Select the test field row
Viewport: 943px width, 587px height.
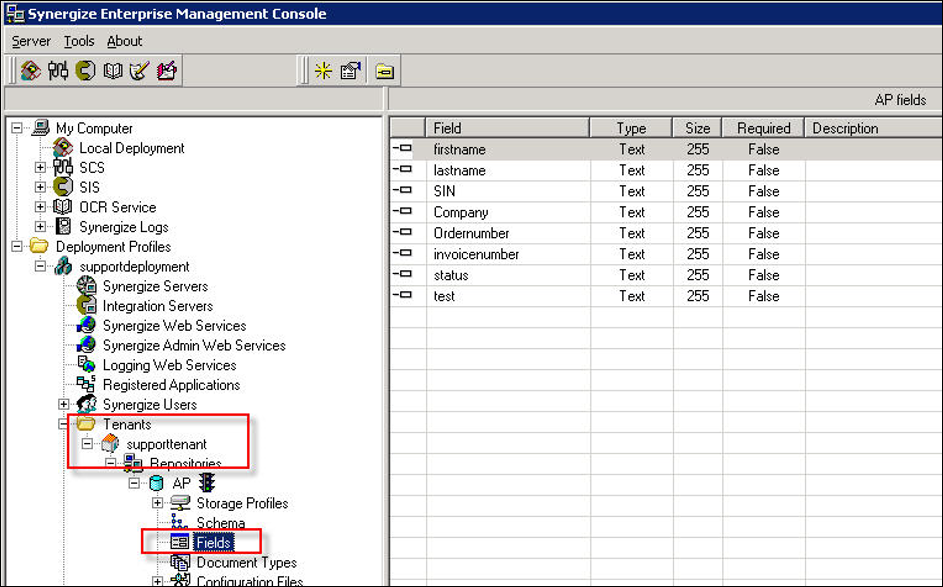pos(666,296)
